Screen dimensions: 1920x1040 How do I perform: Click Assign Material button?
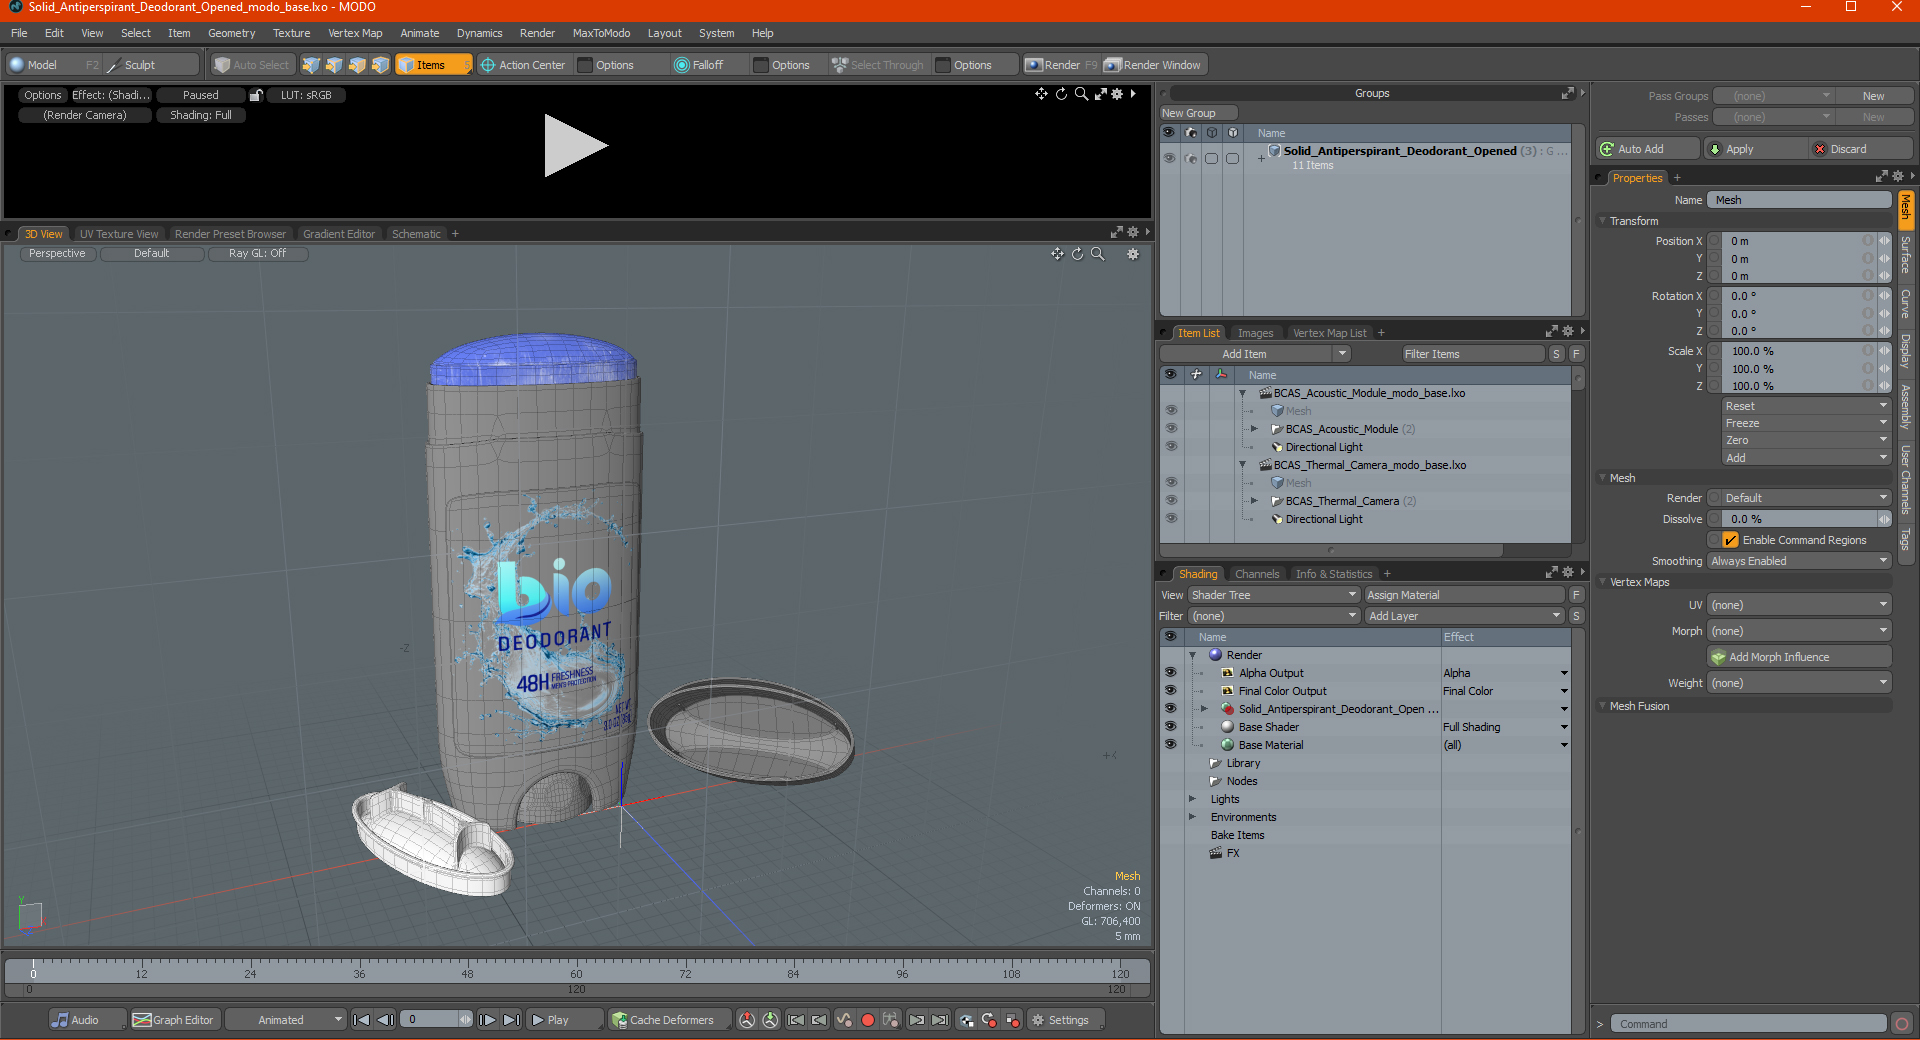[x=1464, y=595]
